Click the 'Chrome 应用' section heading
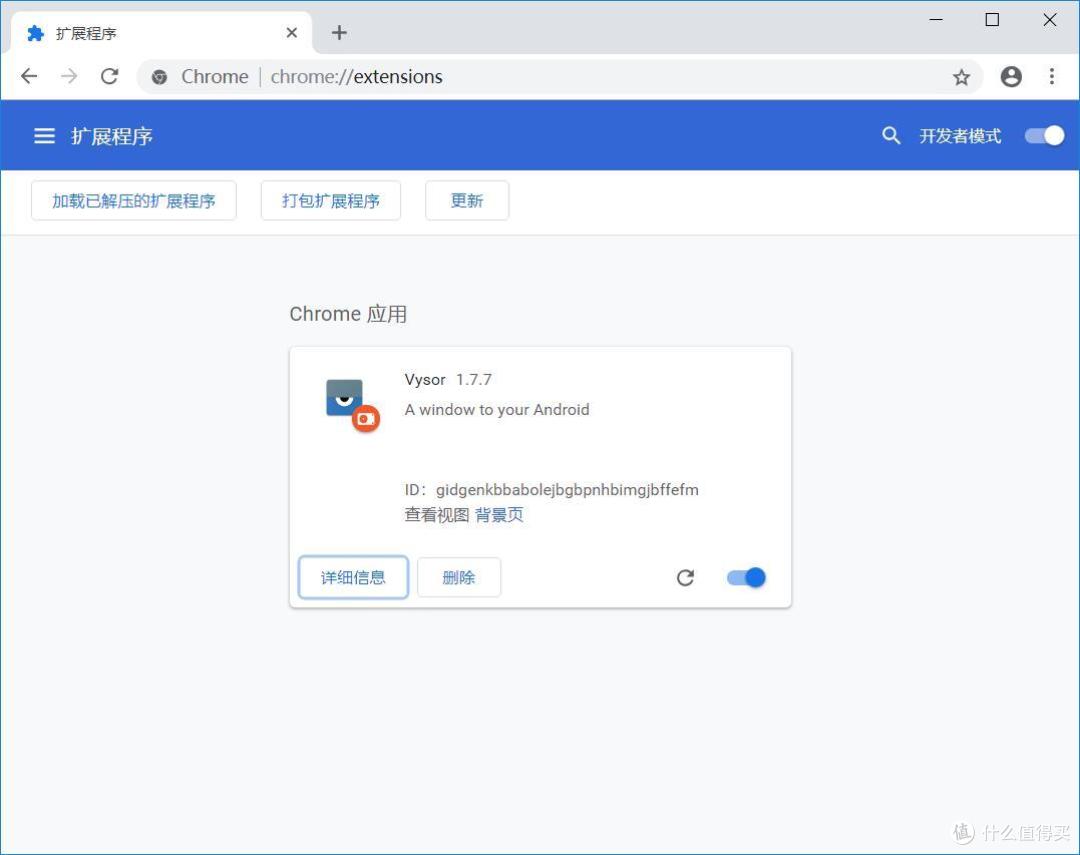 [348, 313]
